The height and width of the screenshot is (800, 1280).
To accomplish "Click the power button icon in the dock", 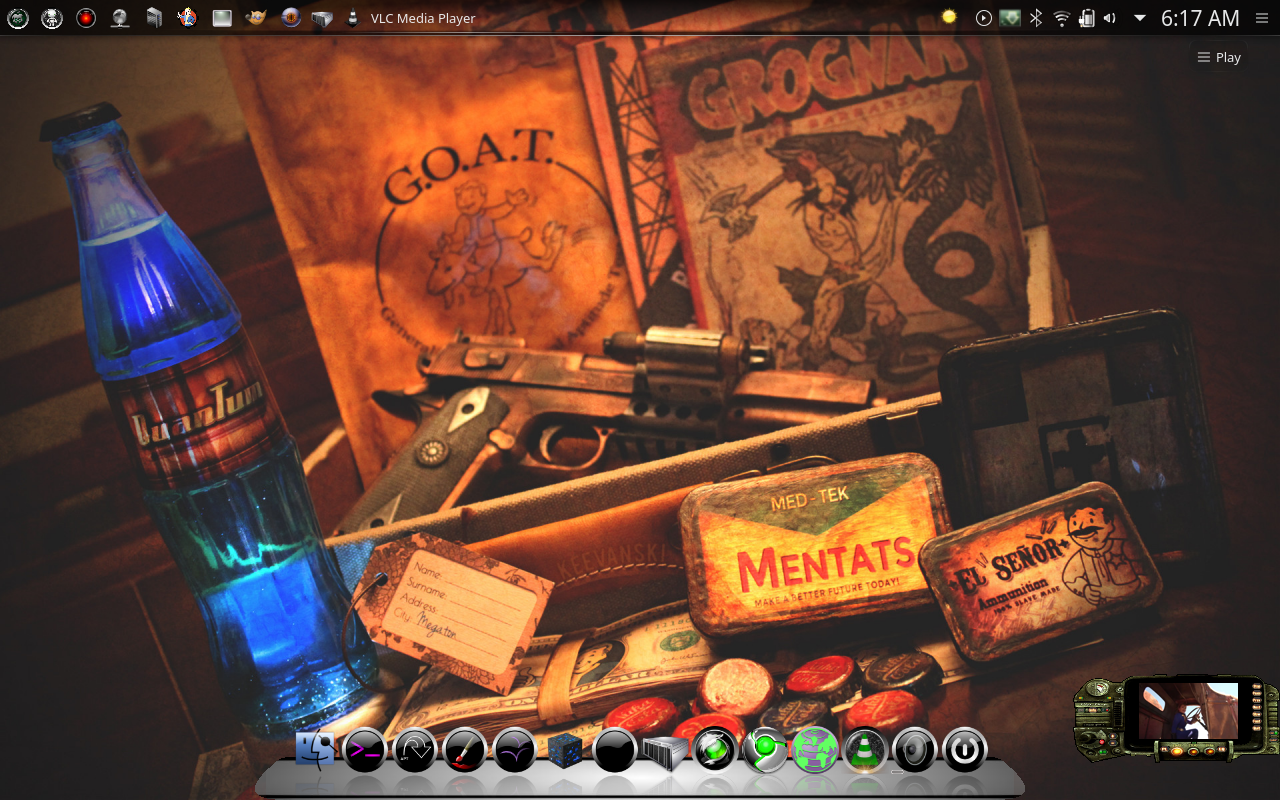I will tap(965, 750).
